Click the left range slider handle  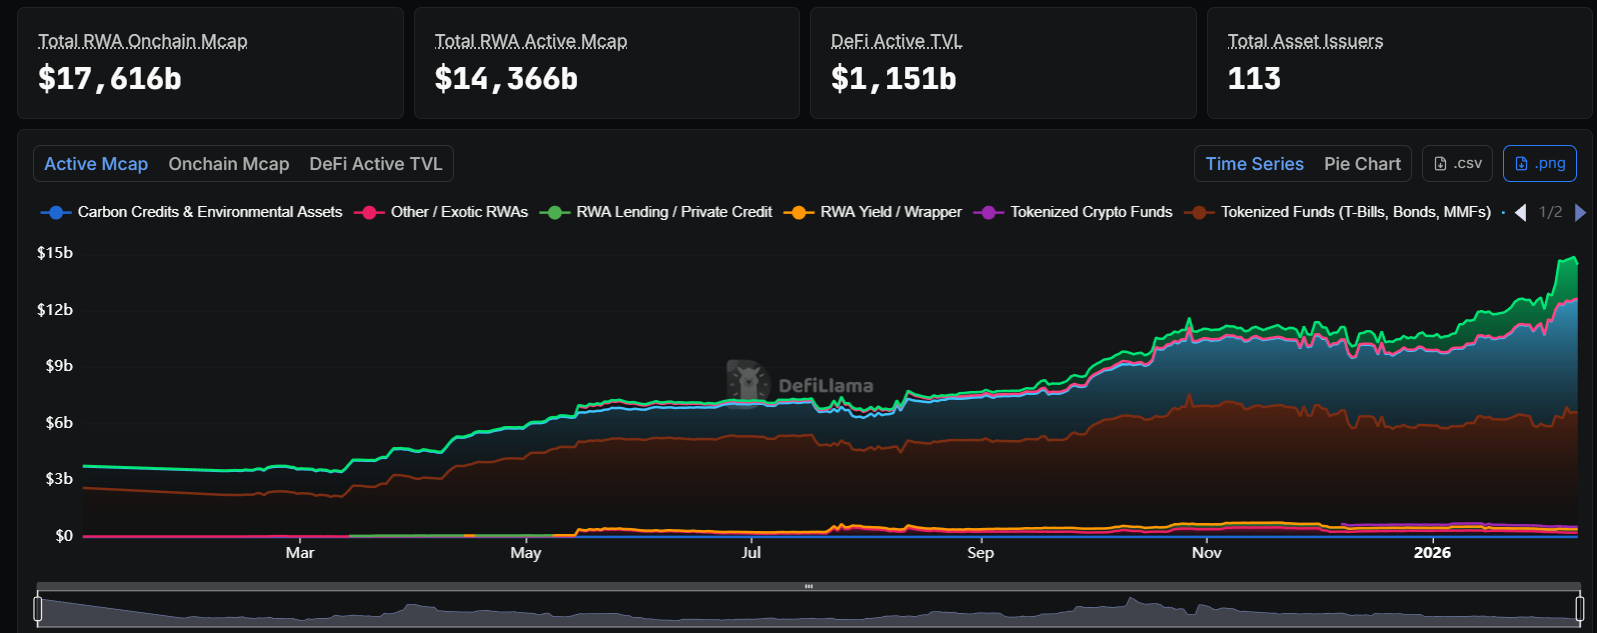click(x=38, y=608)
